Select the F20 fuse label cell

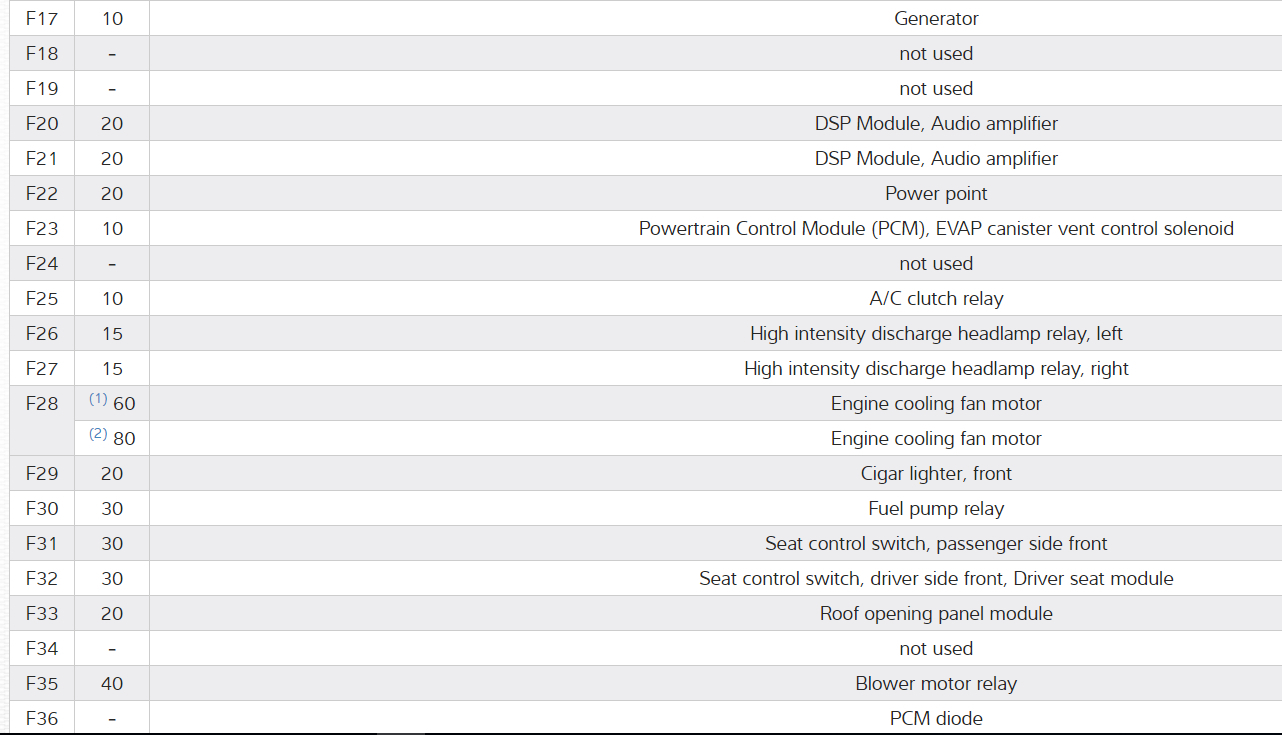pos(42,123)
